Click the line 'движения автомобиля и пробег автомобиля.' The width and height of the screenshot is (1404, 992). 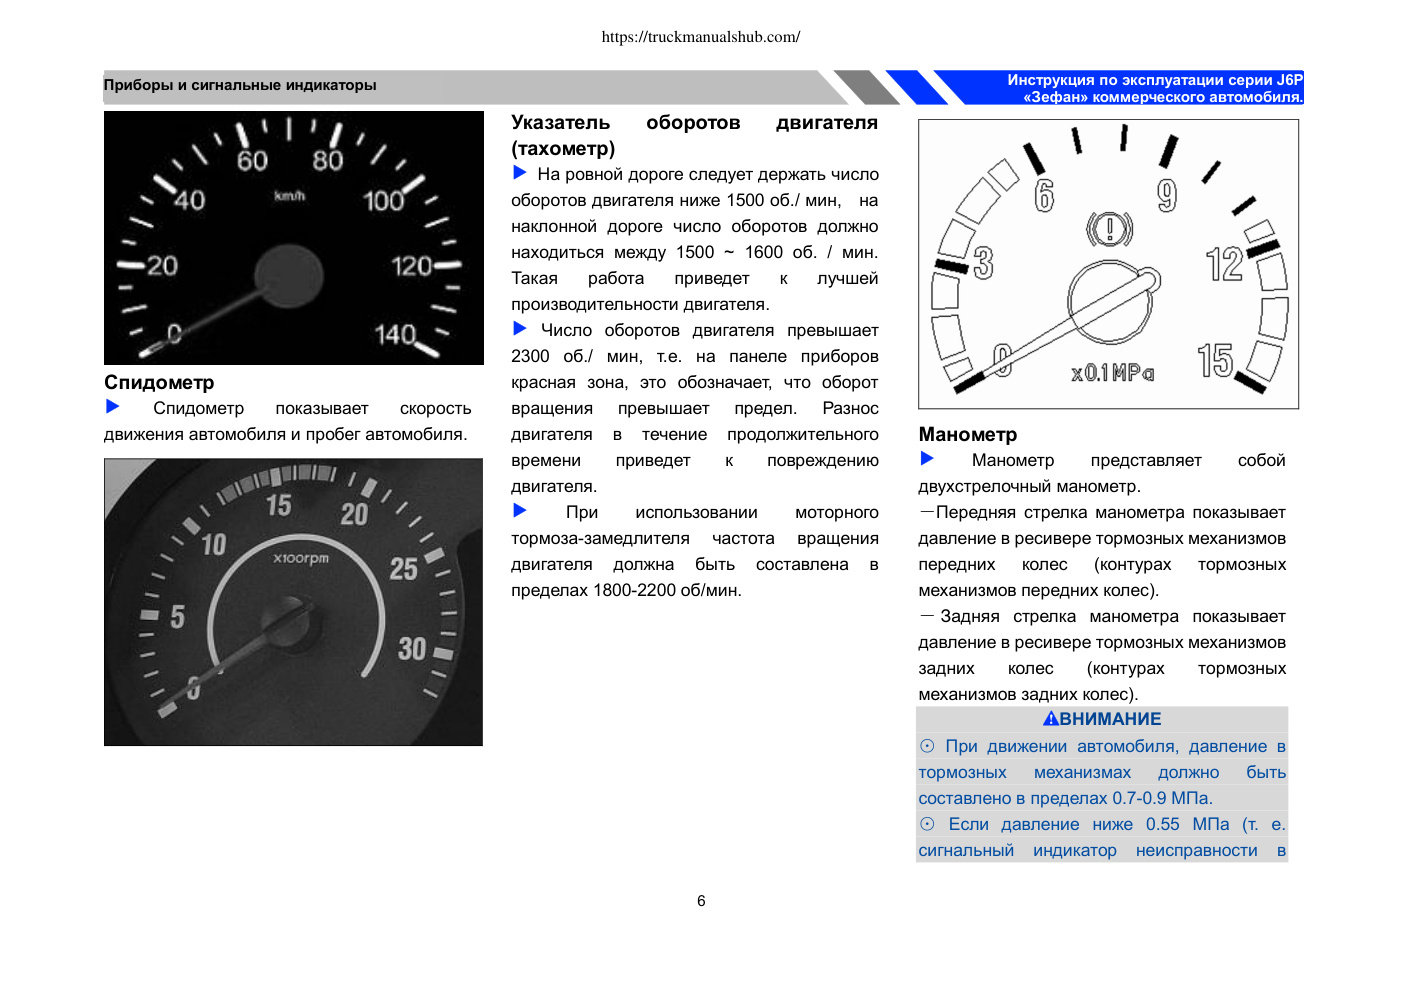tap(286, 434)
